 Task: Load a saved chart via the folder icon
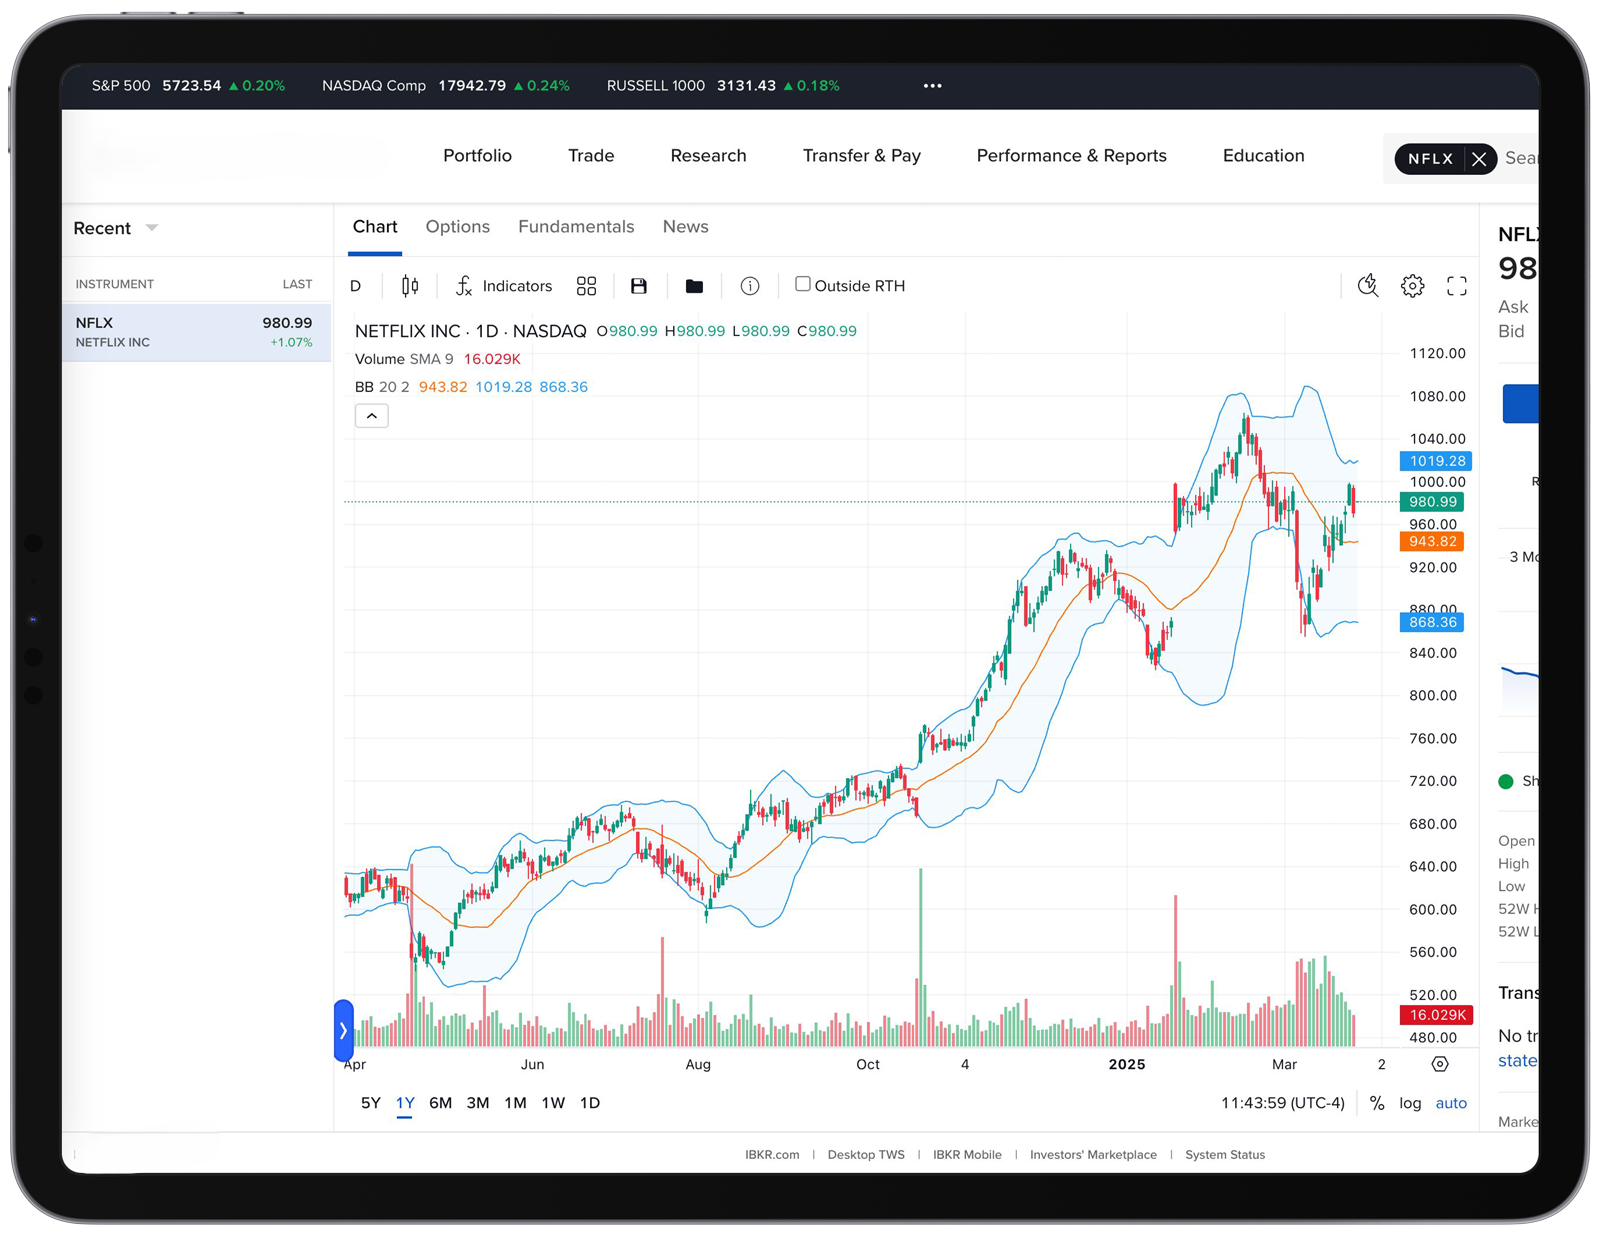(x=694, y=286)
